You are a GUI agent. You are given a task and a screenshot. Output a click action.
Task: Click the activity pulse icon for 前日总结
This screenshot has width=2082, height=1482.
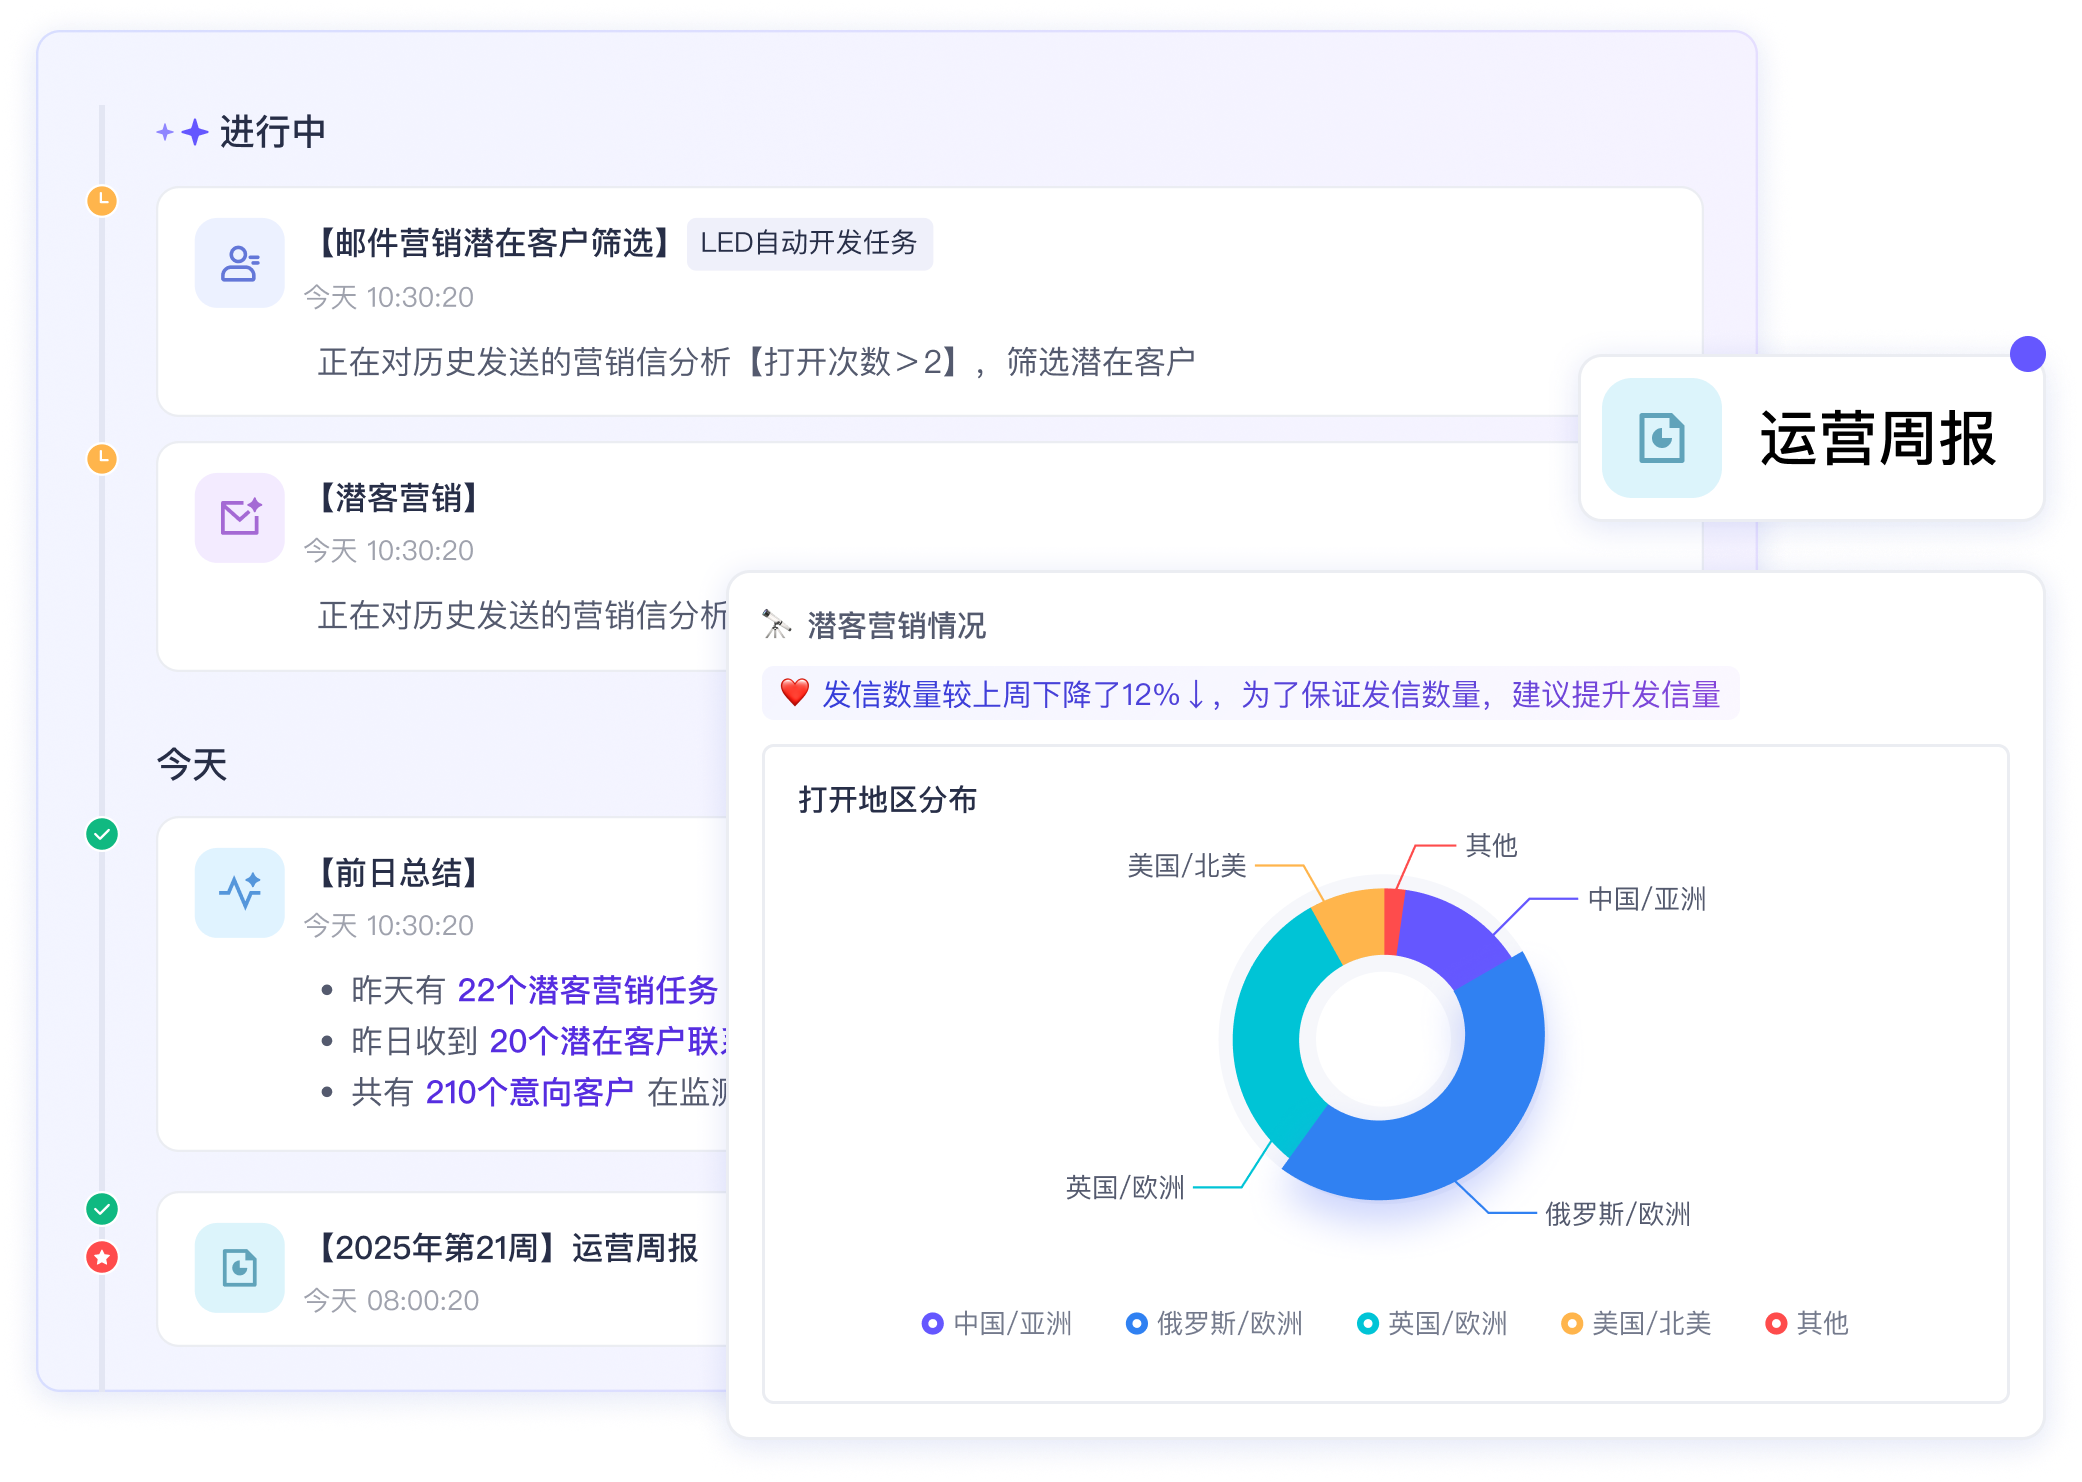[240, 892]
